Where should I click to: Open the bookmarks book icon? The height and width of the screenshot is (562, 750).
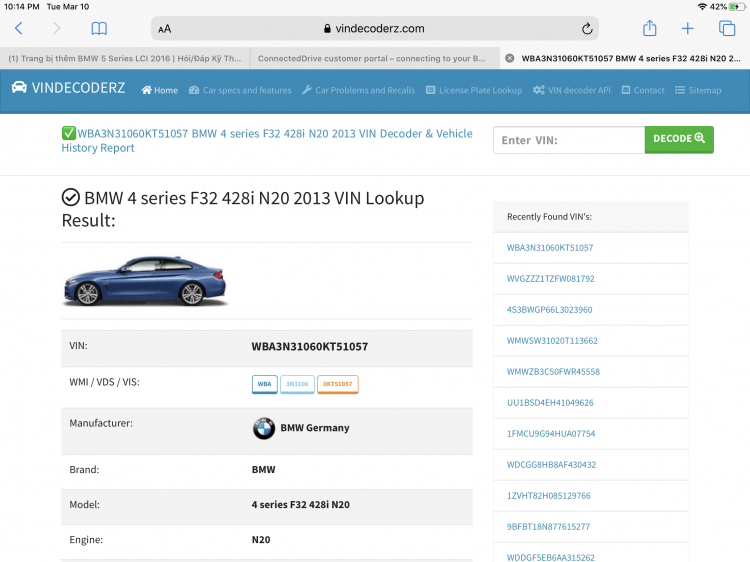pyautogui.click(x=99, y=28)
